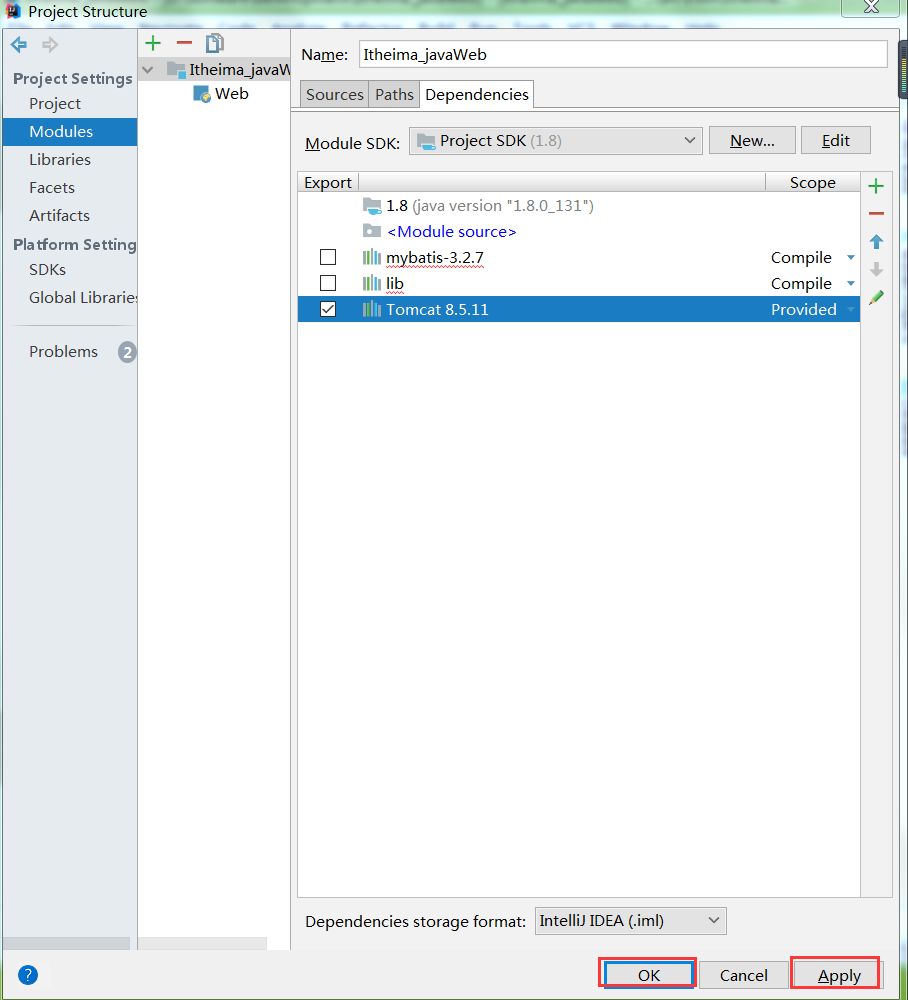Check Export for mybatis-3.2.7

tap(328, 257)
